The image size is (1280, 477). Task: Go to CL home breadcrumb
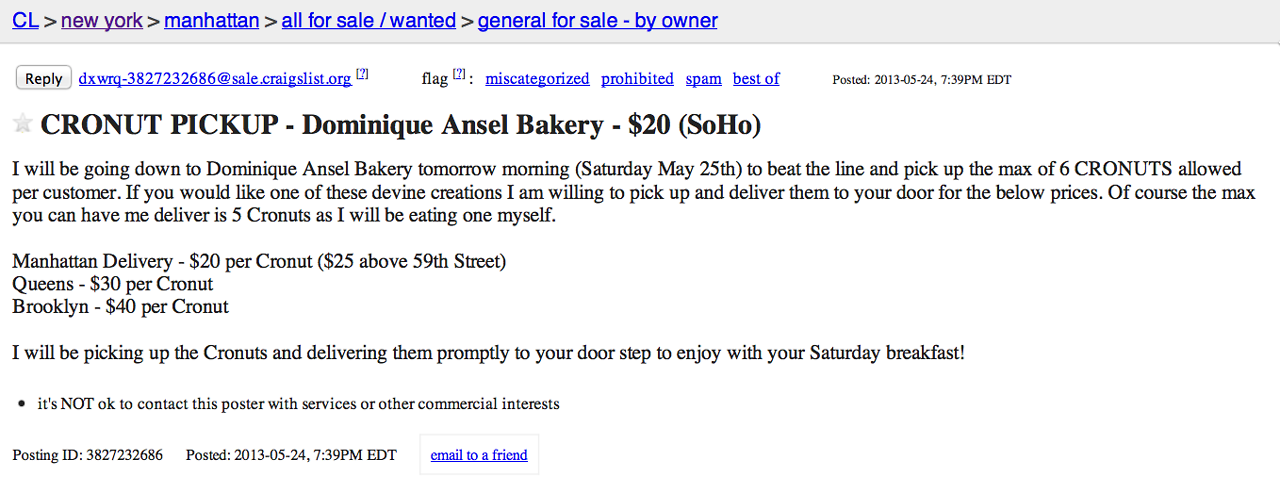point(25,20)
